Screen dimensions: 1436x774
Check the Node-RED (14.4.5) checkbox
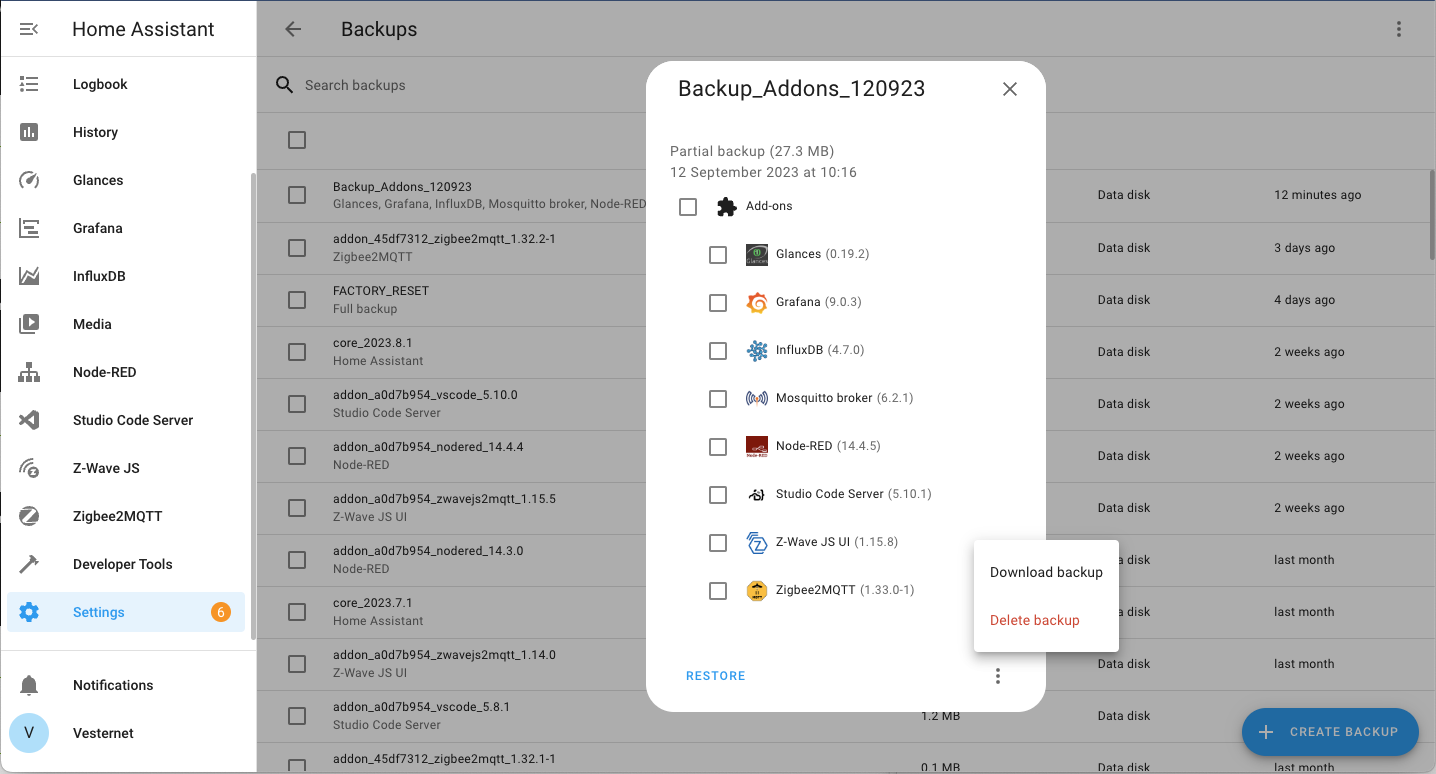pos(718,447)
